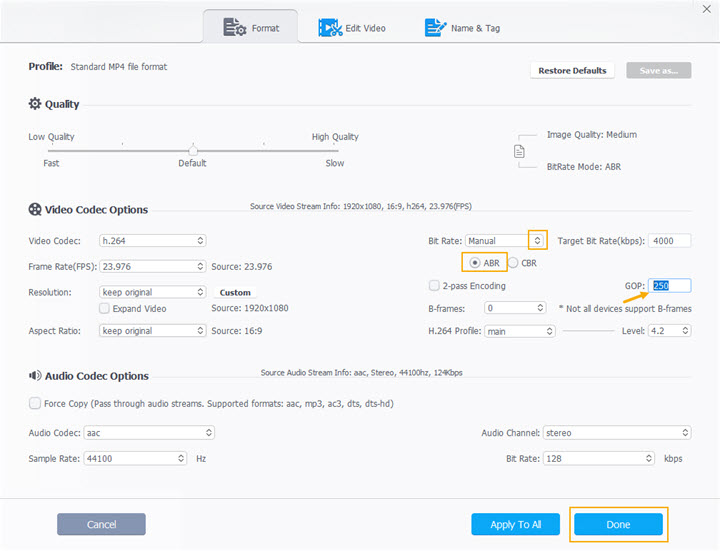This screenshot has height=551, width=720.
Task: Click the GOP input field showing 250
Action: point(669,286)
